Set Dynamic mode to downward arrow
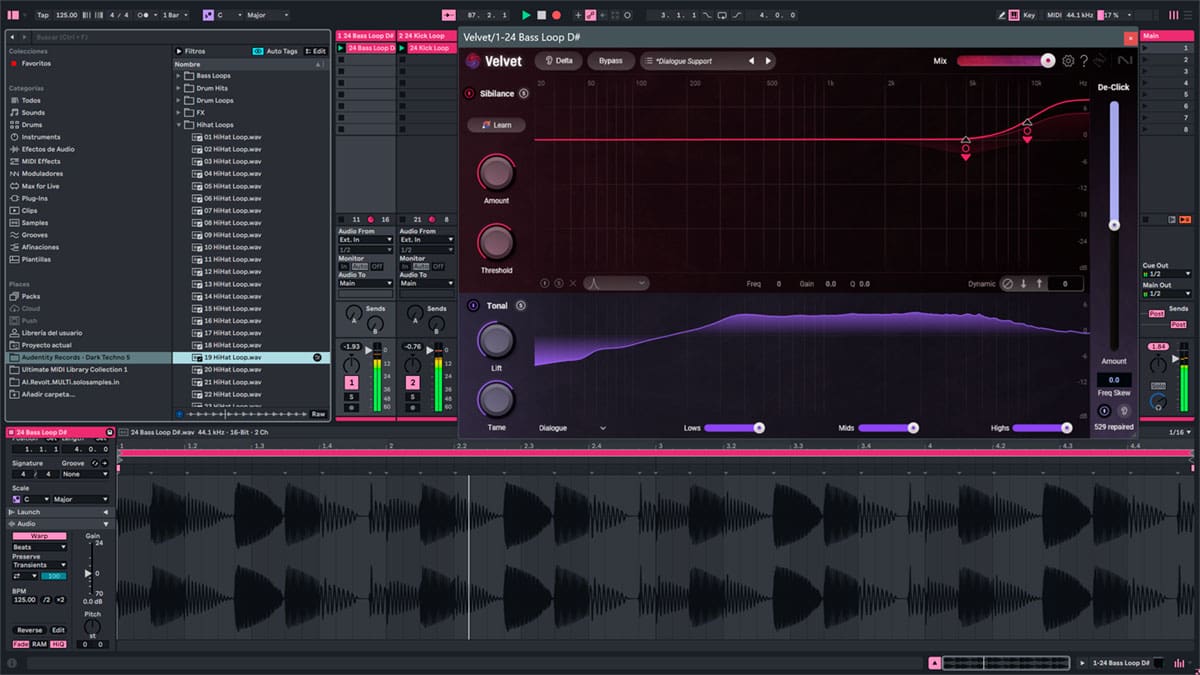 [x=1023, y=284]
